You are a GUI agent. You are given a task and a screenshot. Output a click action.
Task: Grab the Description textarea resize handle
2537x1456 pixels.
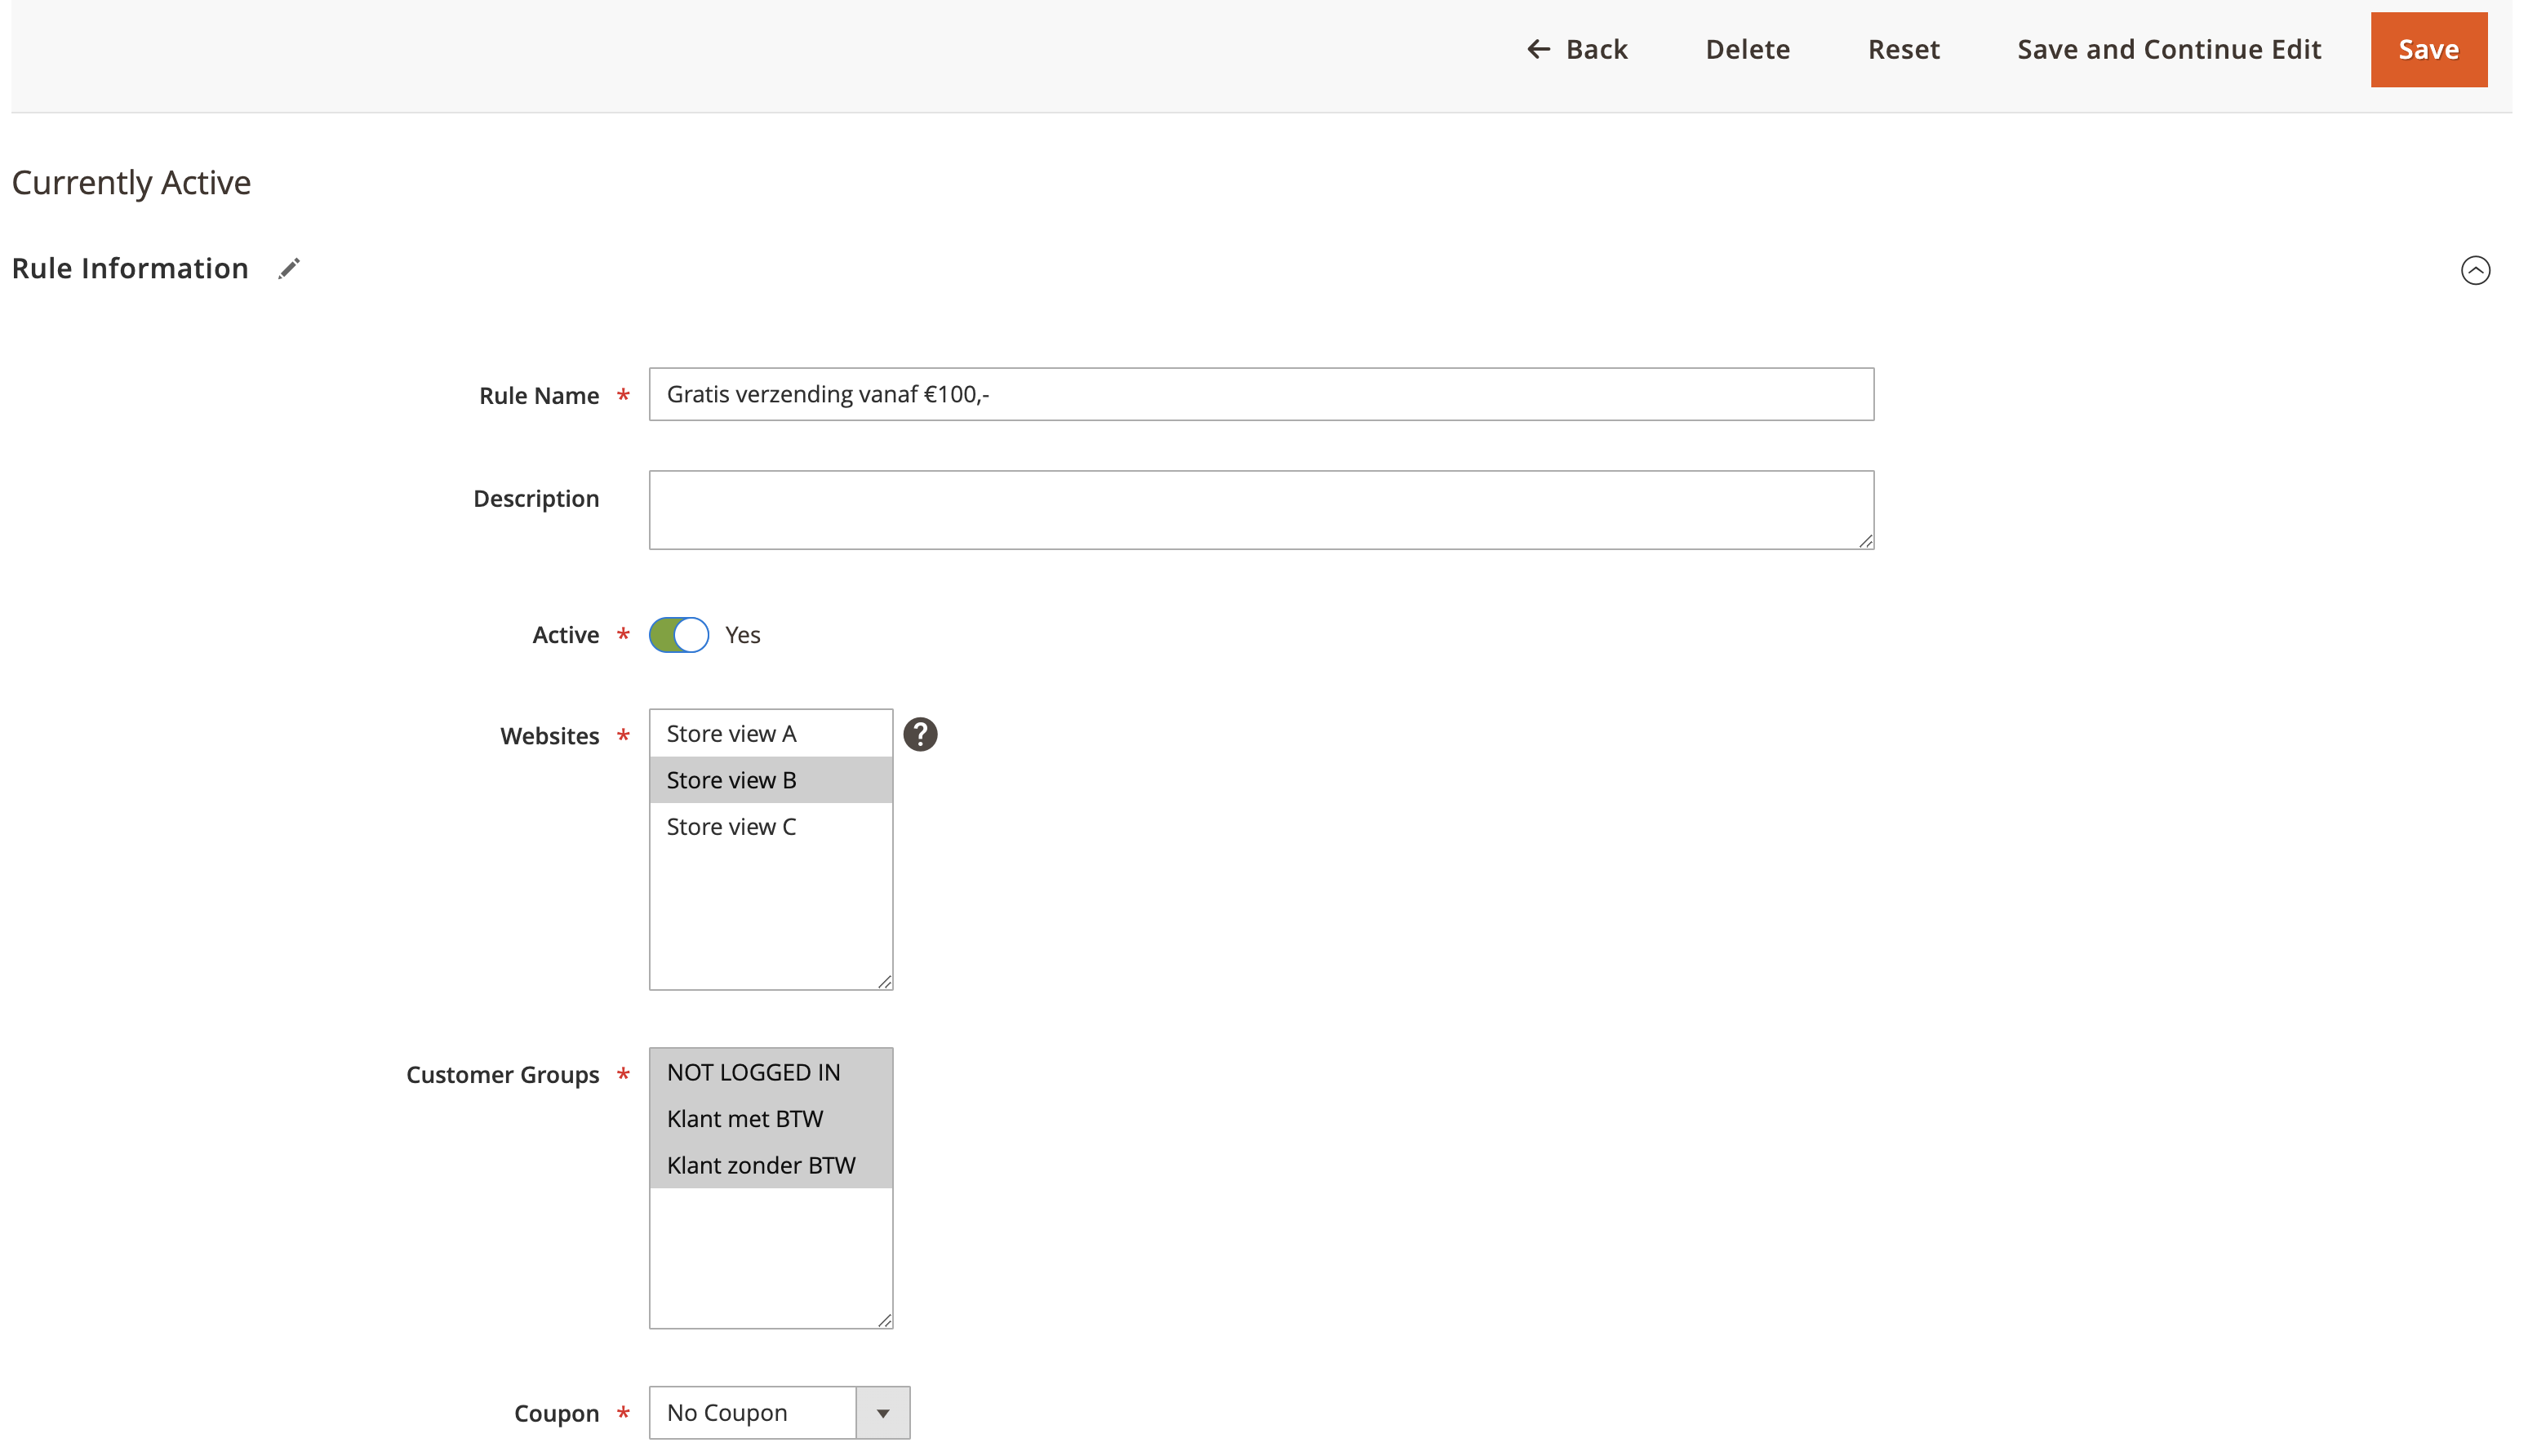[1865, 541]
